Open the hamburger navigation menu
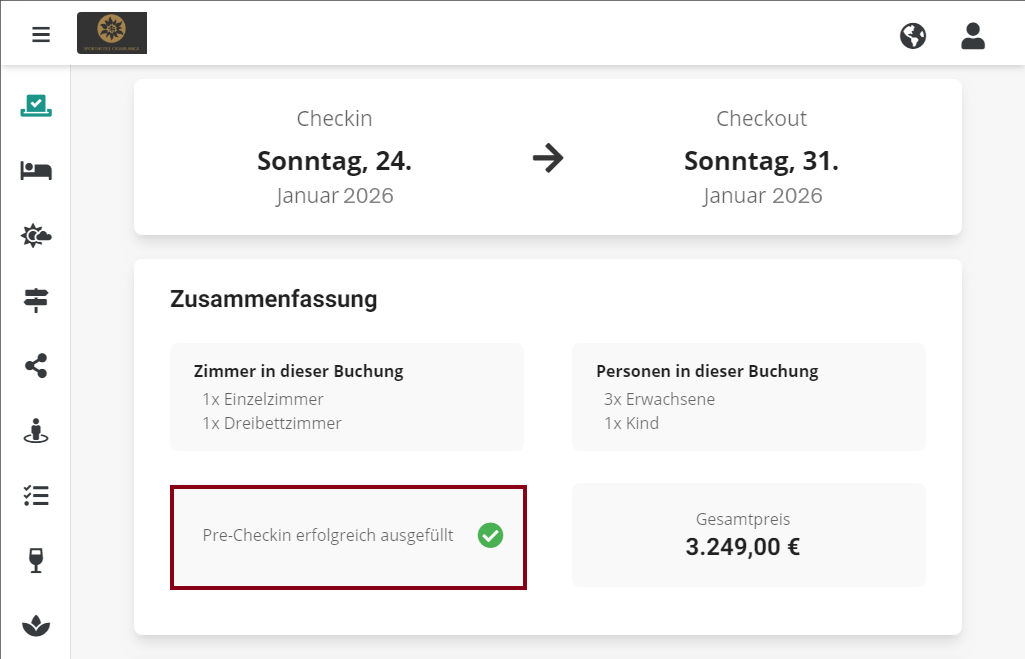This screenshot has width=1025, height=659. pos(40,34)
